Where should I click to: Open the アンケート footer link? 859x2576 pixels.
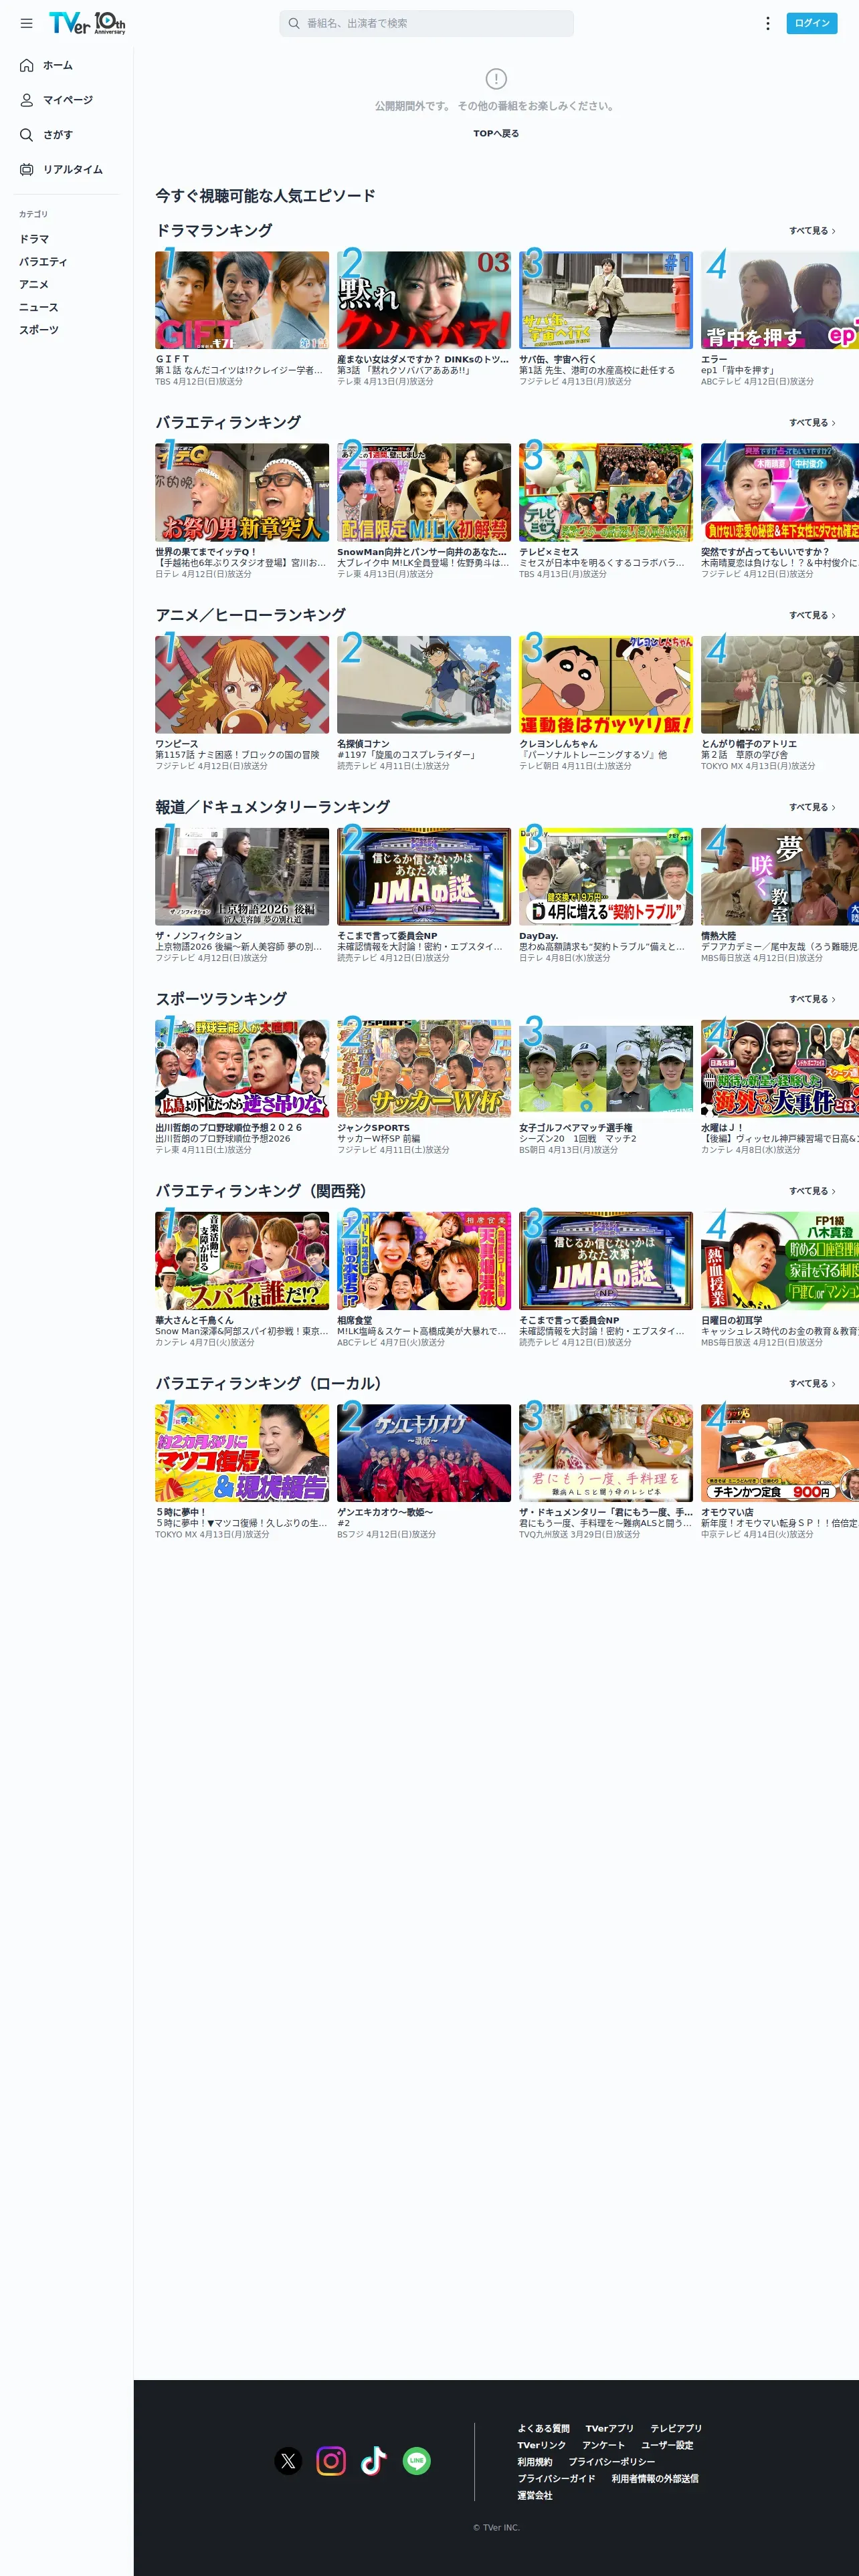click(x=603, y=2445)
